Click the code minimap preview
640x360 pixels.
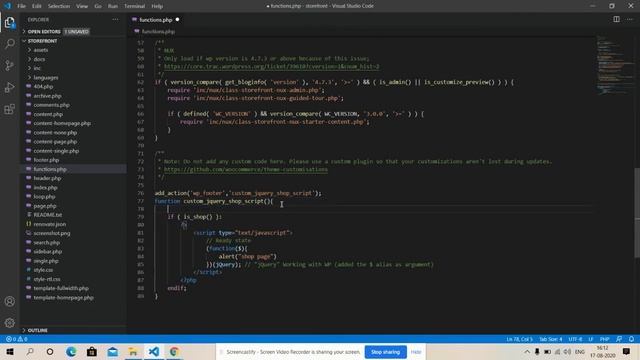615,65
